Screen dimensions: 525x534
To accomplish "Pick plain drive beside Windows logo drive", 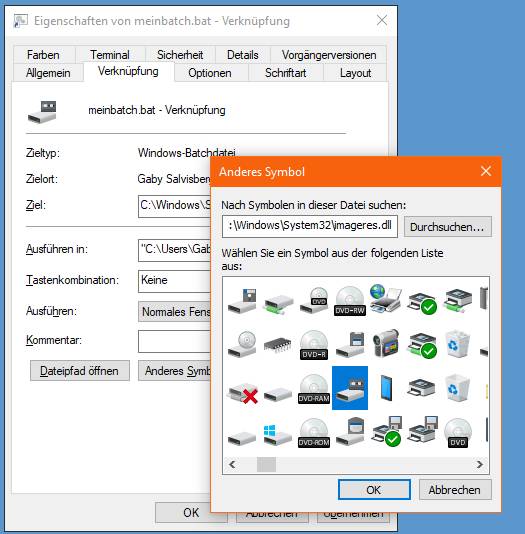I will (x=242, y=438).
